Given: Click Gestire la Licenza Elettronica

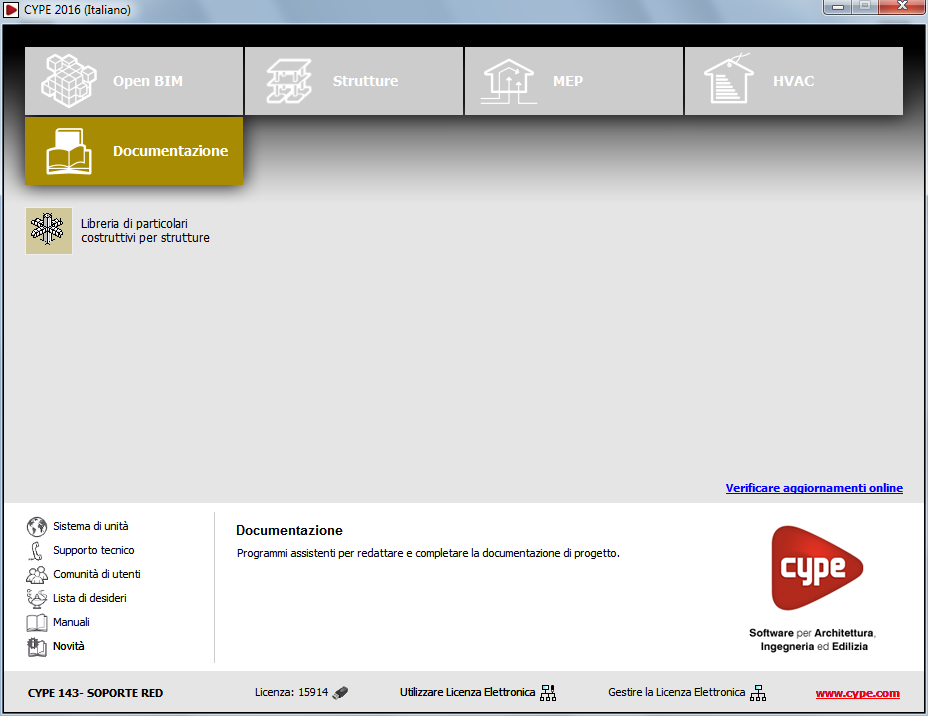Looking at the screenshot, I should (676, 692).
